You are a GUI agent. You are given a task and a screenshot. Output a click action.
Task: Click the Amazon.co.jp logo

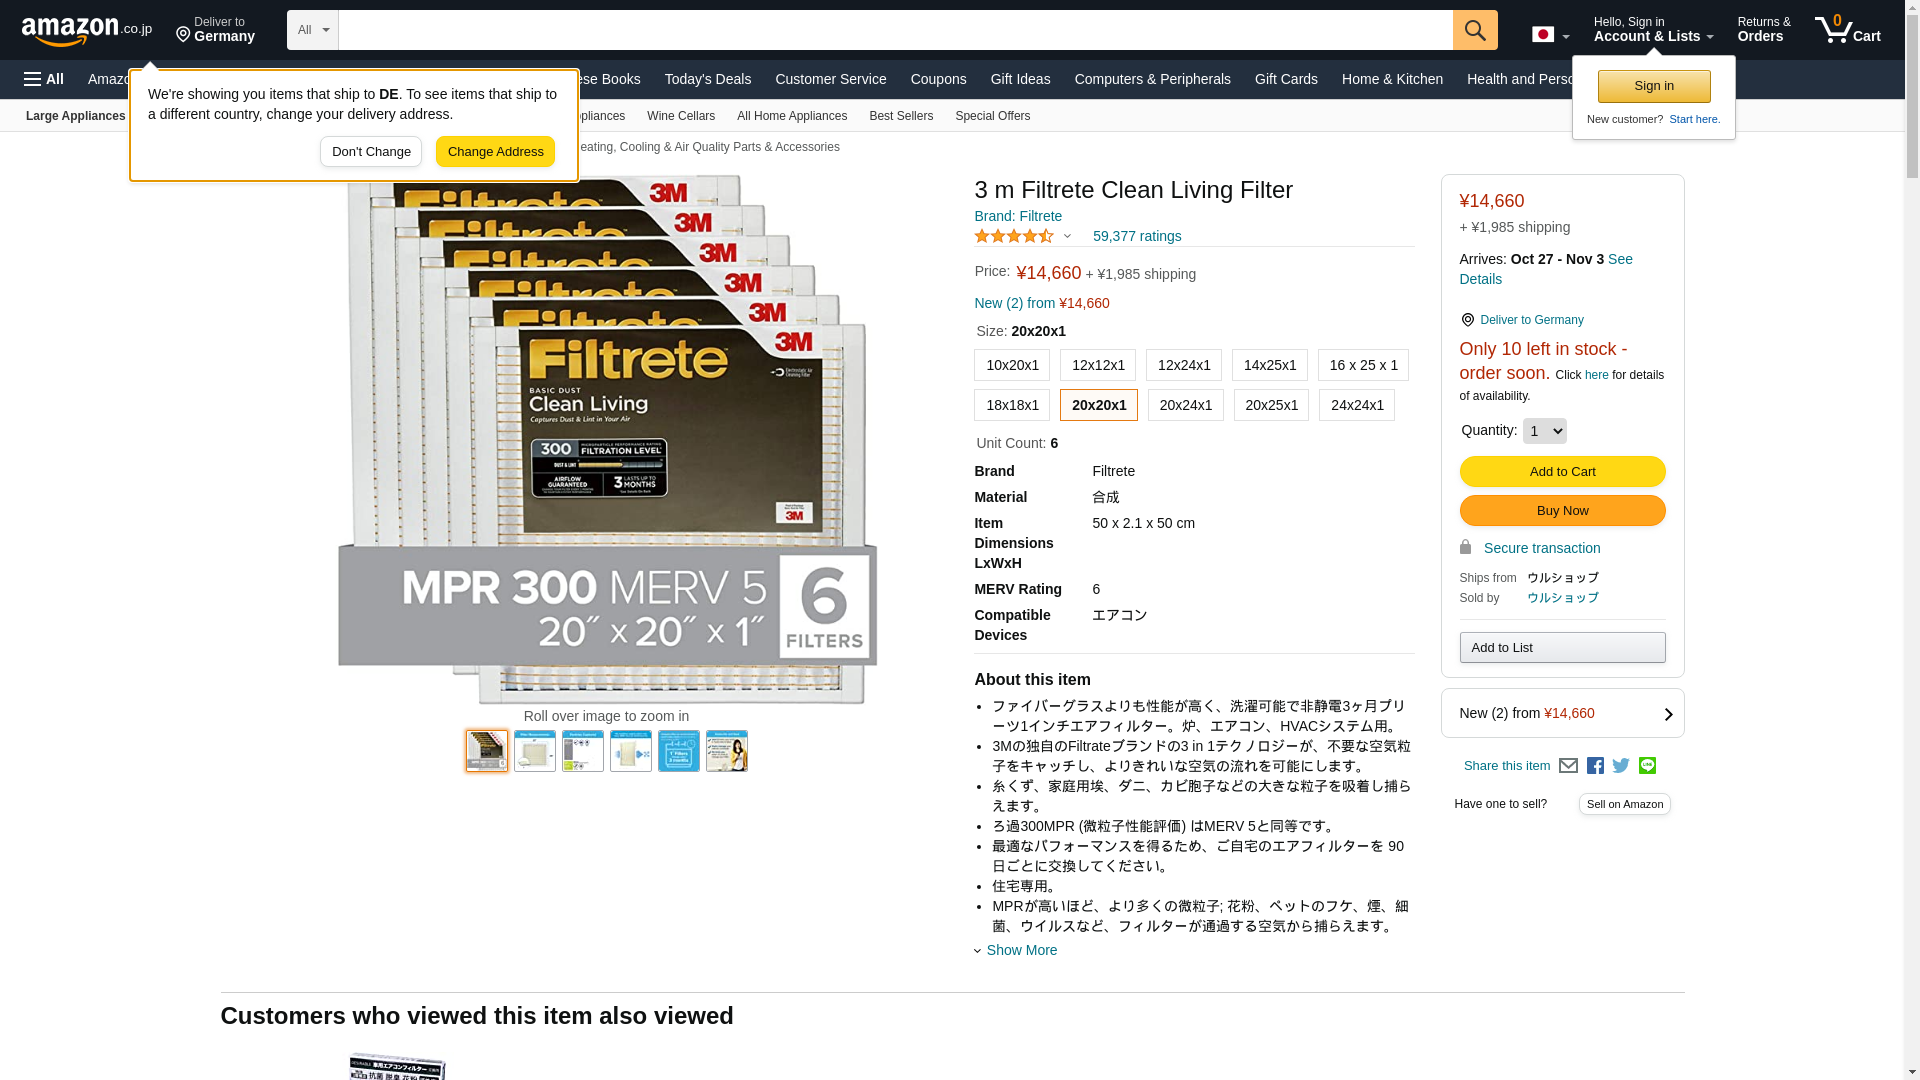click(87, 31)
